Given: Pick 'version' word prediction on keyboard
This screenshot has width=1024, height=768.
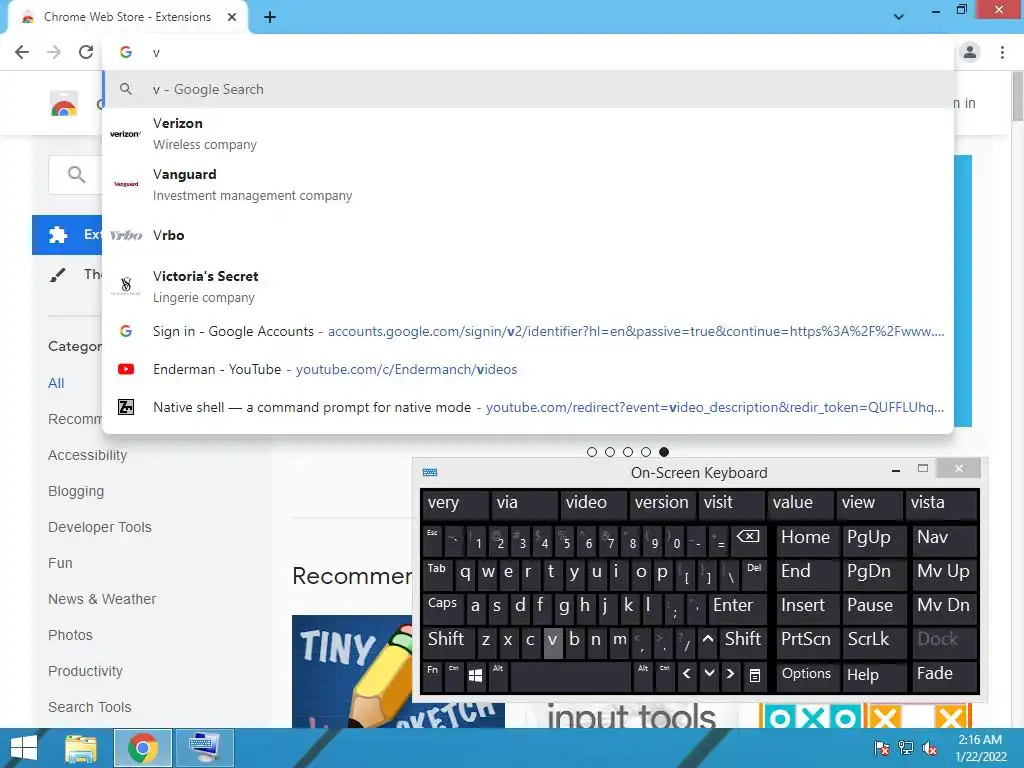Looking at the screenshot, I should pos(662,504).
